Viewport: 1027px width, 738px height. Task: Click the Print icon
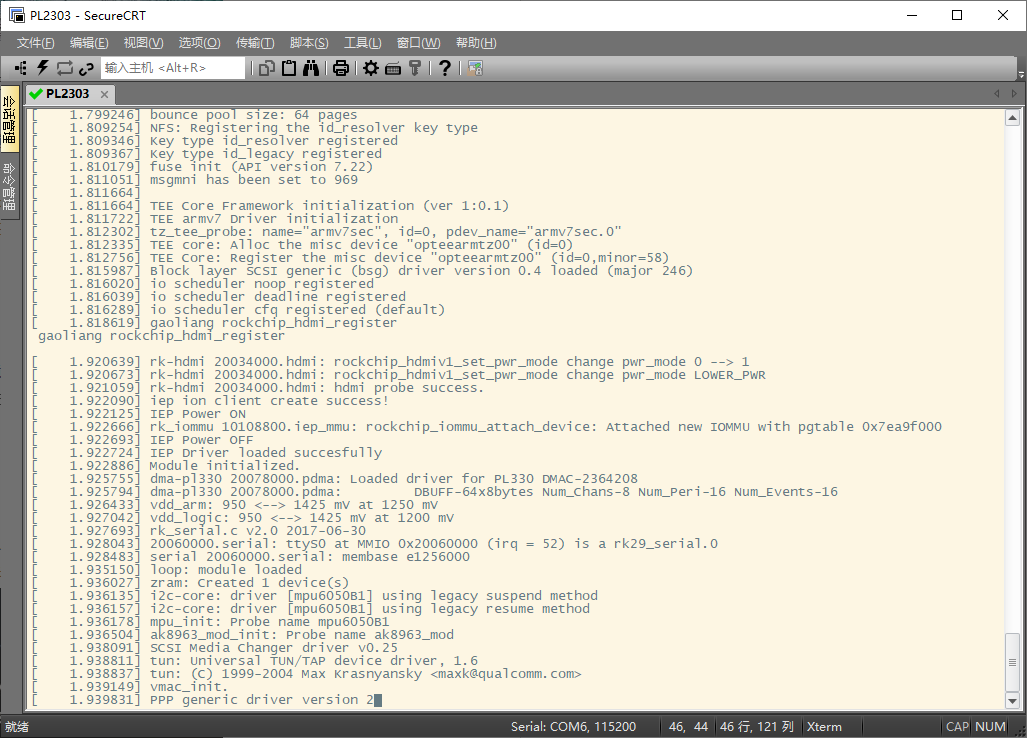tap(341, 68)
